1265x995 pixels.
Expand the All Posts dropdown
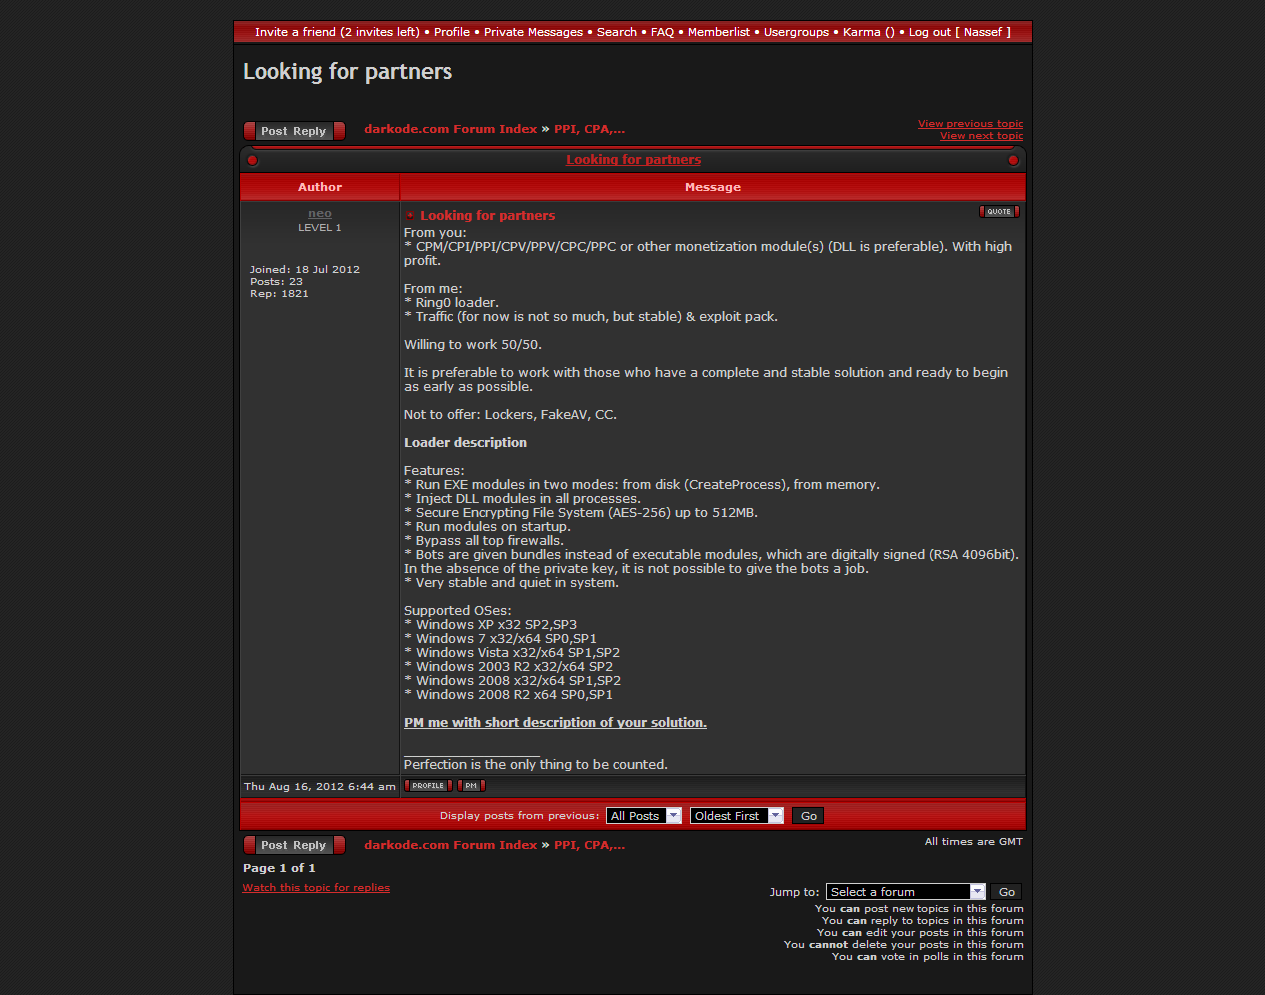pyautogui.click(x=644, y=816)
